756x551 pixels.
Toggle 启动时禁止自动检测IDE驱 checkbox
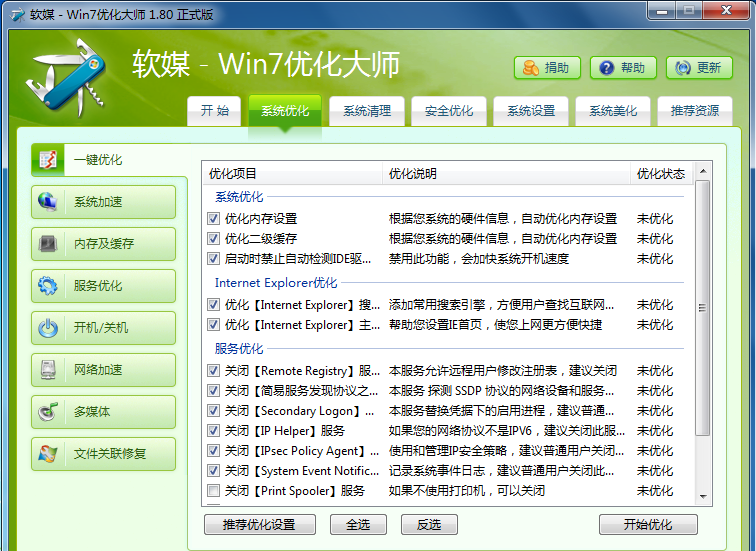tap(213, 259)
